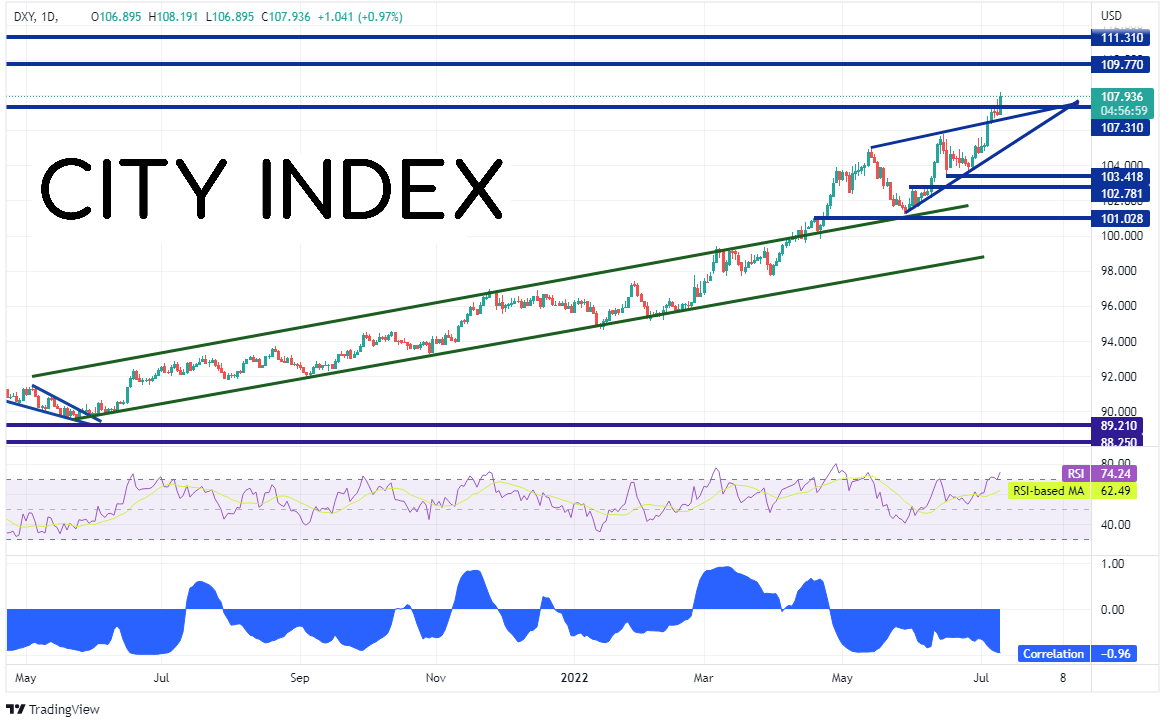Click the RSI value 74.24 badge
This screenshot has width=1169, height=727.
coord(1113,473)
